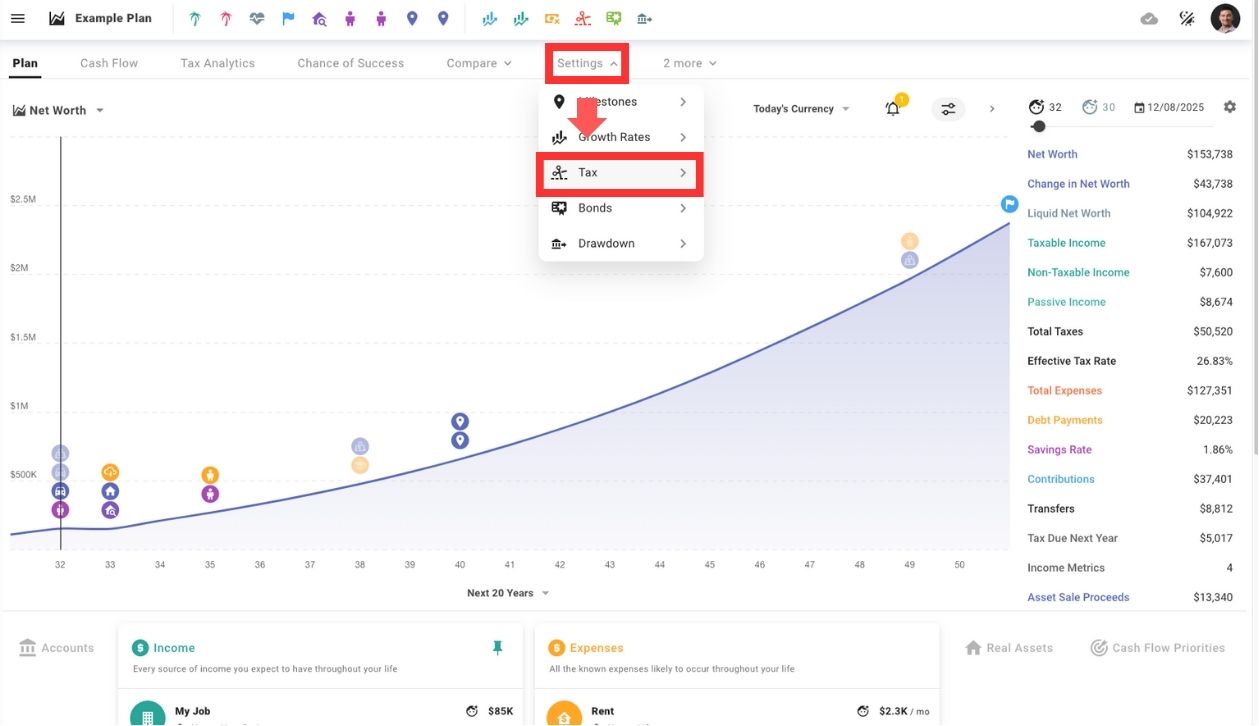Go to the Cash Flow Priorities section

coord(1157,648)
